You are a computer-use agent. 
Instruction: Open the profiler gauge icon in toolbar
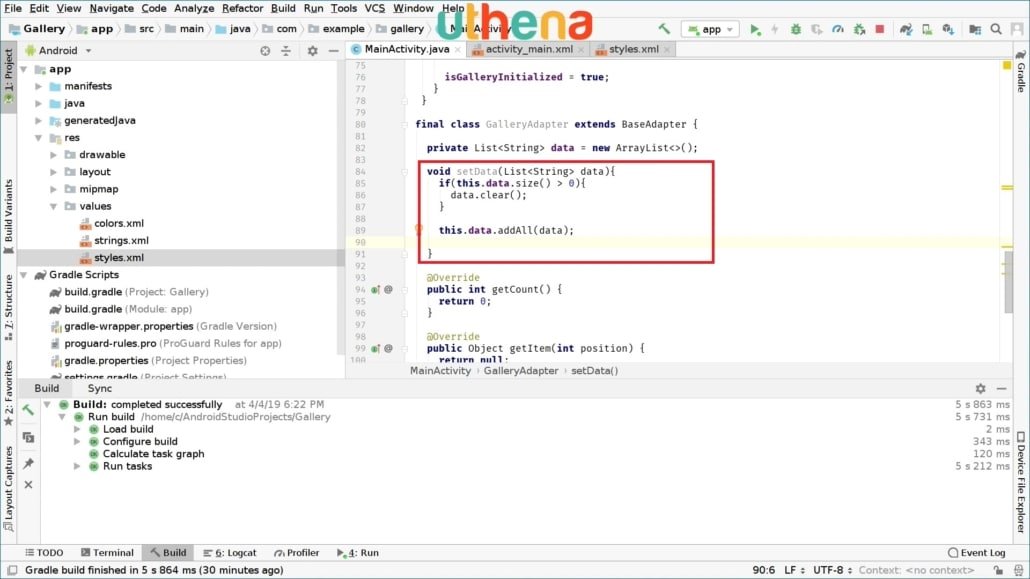click(x=838, y=30)
